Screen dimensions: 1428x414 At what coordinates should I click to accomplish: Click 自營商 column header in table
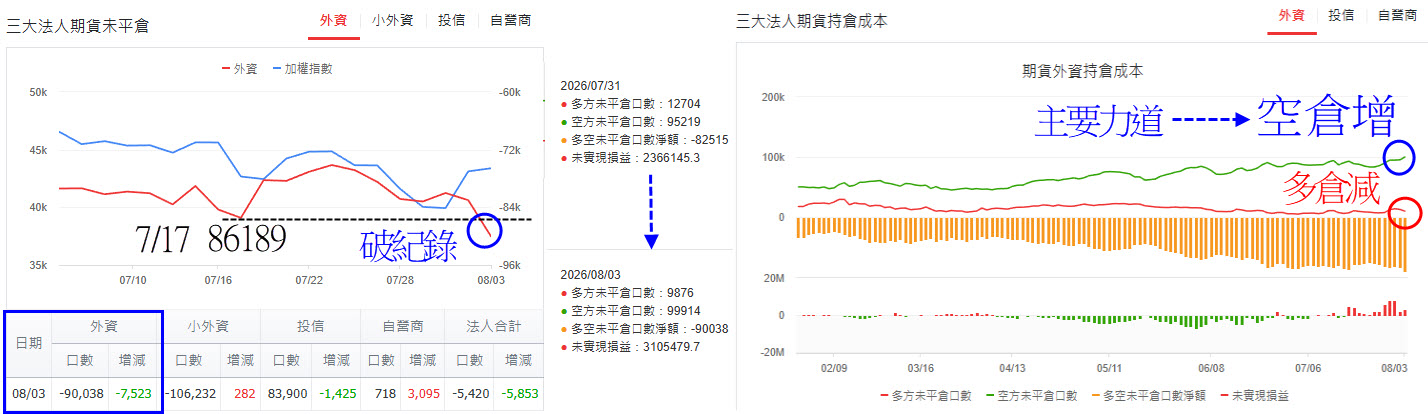402,325
